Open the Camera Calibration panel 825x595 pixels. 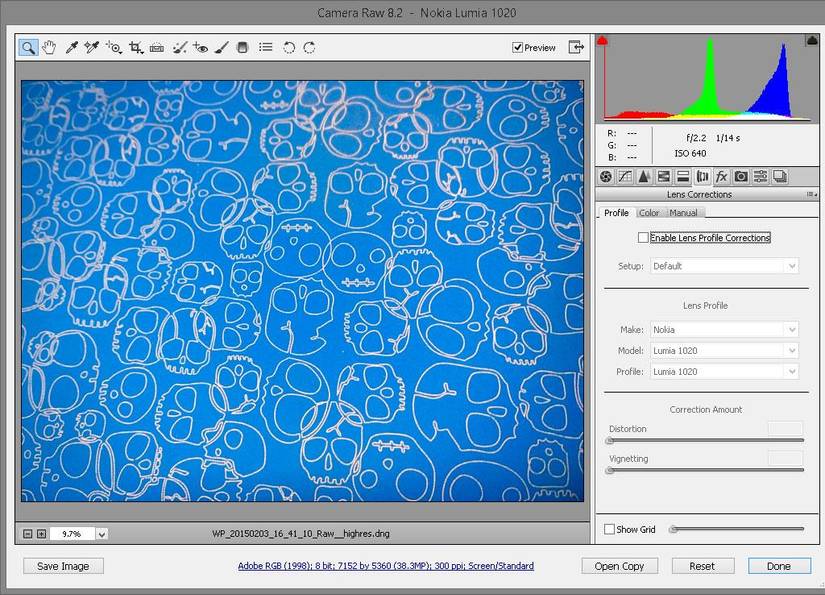coord(741,177)
